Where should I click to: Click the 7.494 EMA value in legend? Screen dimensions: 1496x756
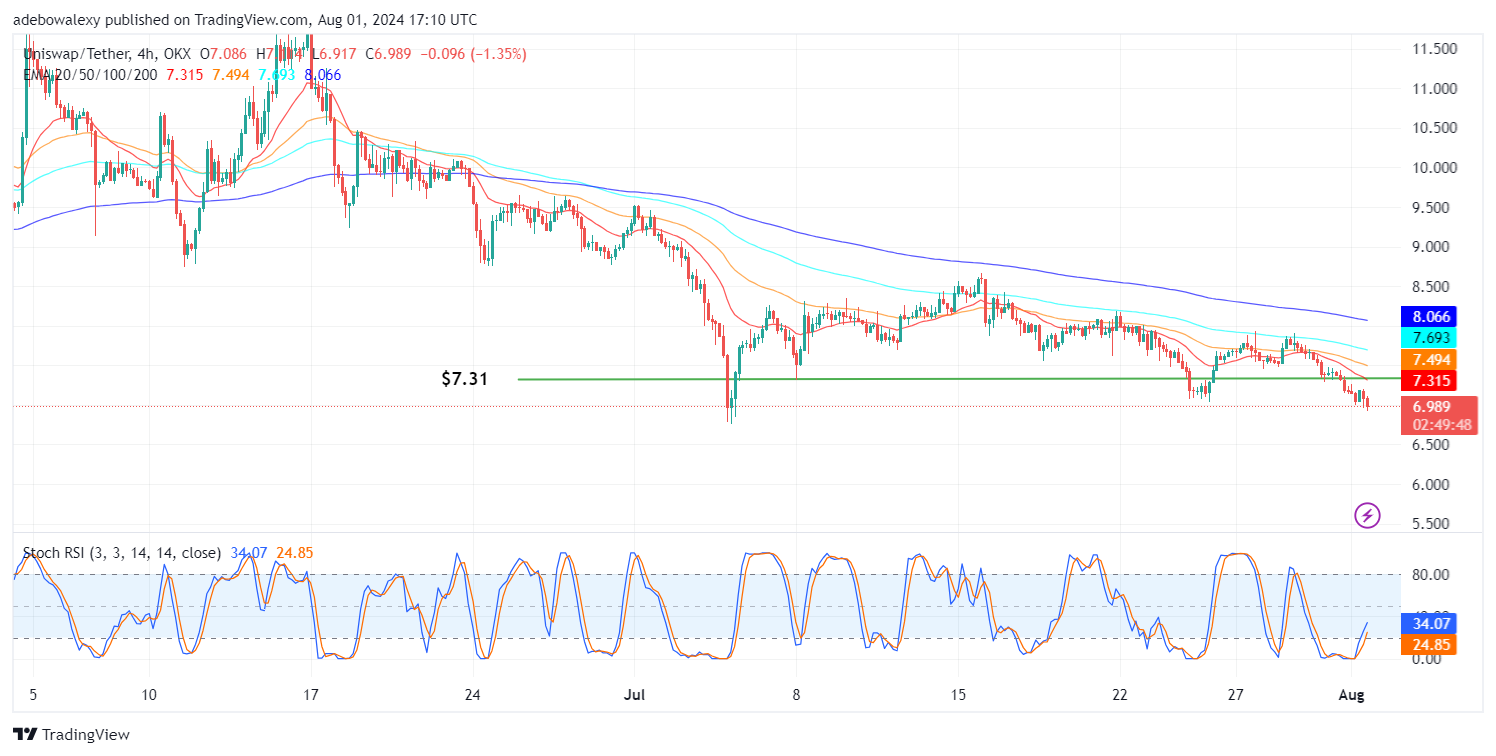(x=229, y=74)
